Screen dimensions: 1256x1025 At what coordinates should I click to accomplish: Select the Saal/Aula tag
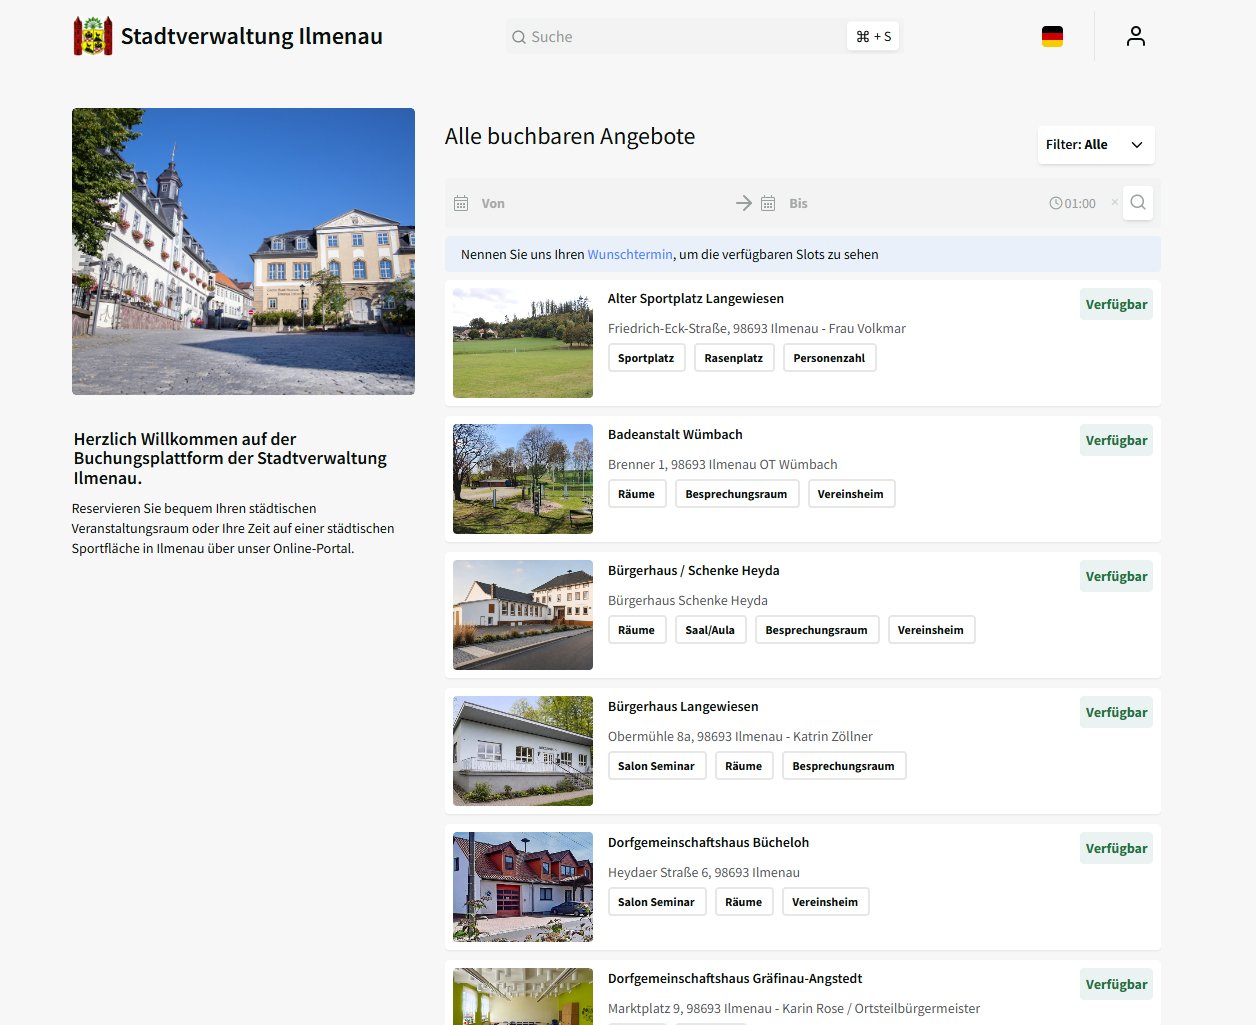tap(710, 630)
